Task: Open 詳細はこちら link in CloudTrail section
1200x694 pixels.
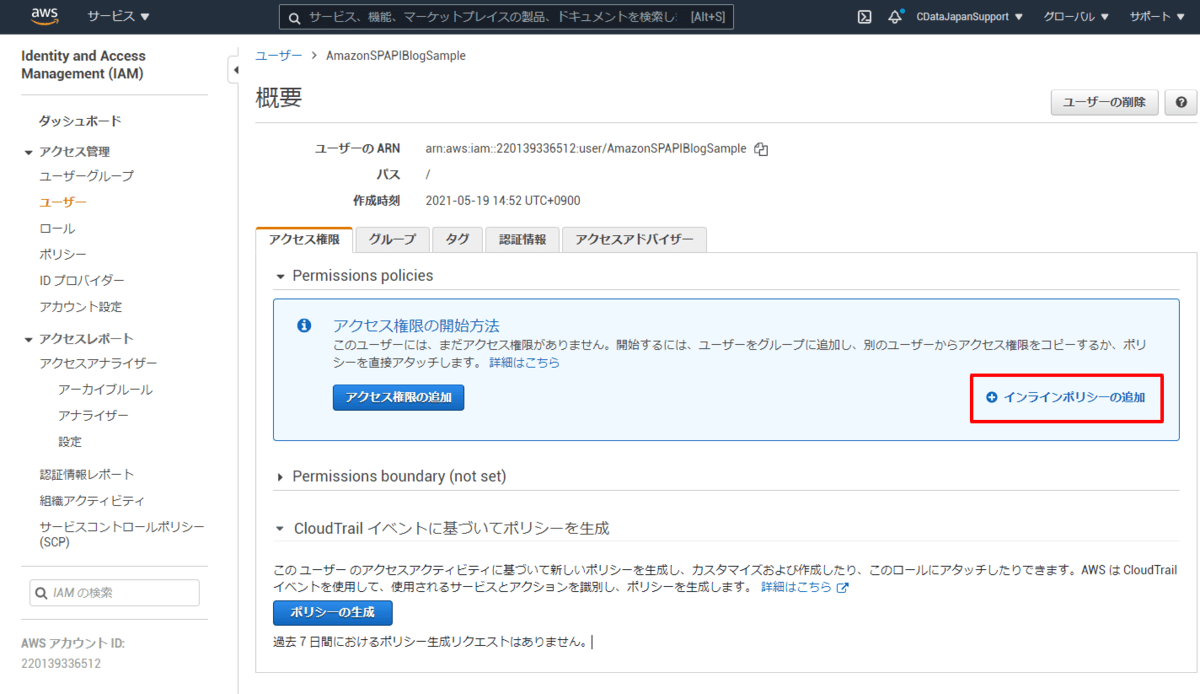Action: pos(796,587)
